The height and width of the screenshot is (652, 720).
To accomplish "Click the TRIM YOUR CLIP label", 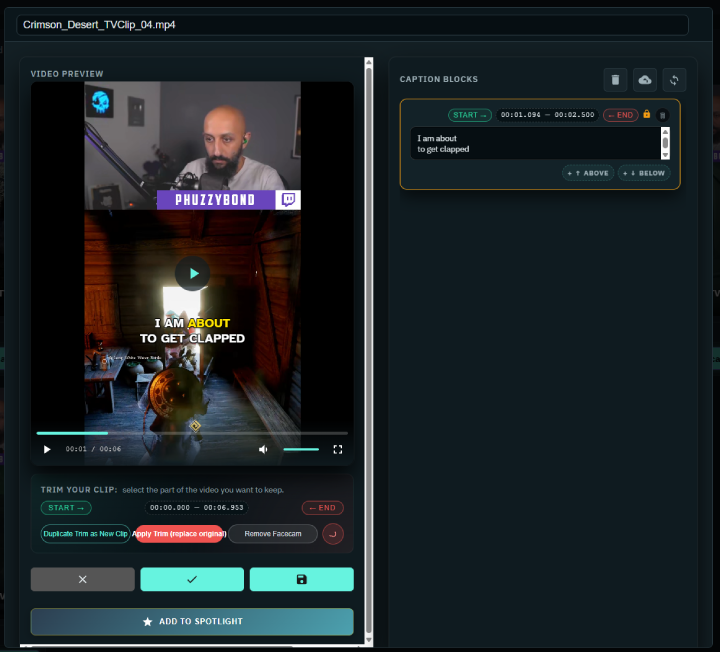I will tap(79, 489).
